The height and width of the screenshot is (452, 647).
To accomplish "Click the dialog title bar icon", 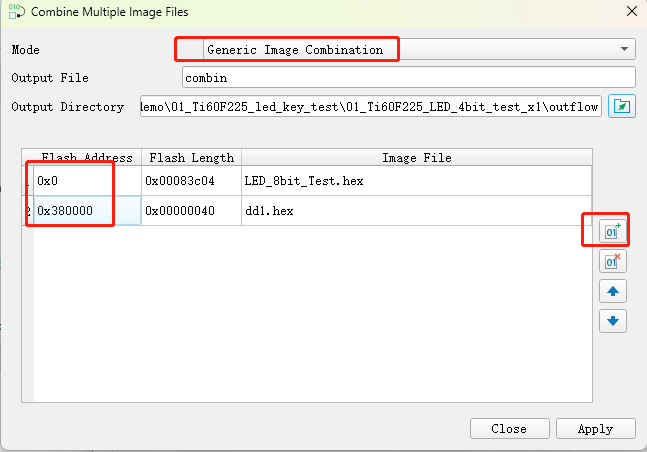I will pos(15,12).
